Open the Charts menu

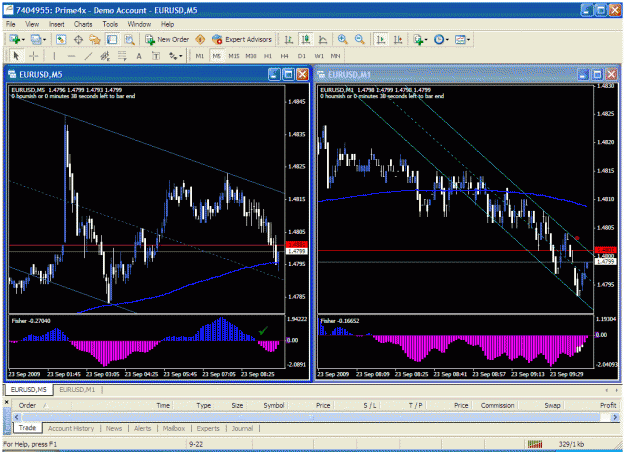click(83, 24)
